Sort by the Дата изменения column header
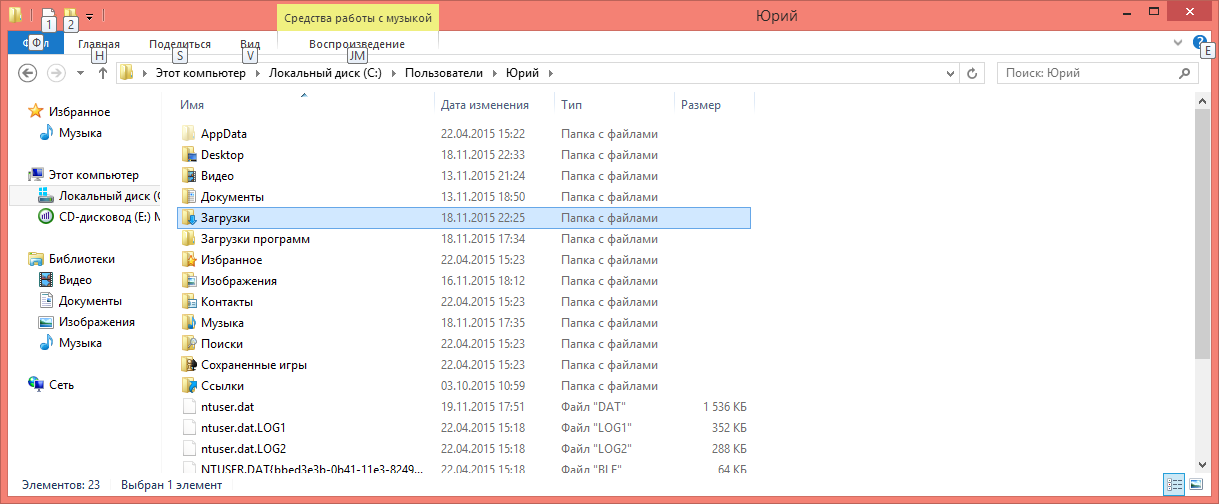Viewport: 1219px width, 504px height. coord(485,105)
